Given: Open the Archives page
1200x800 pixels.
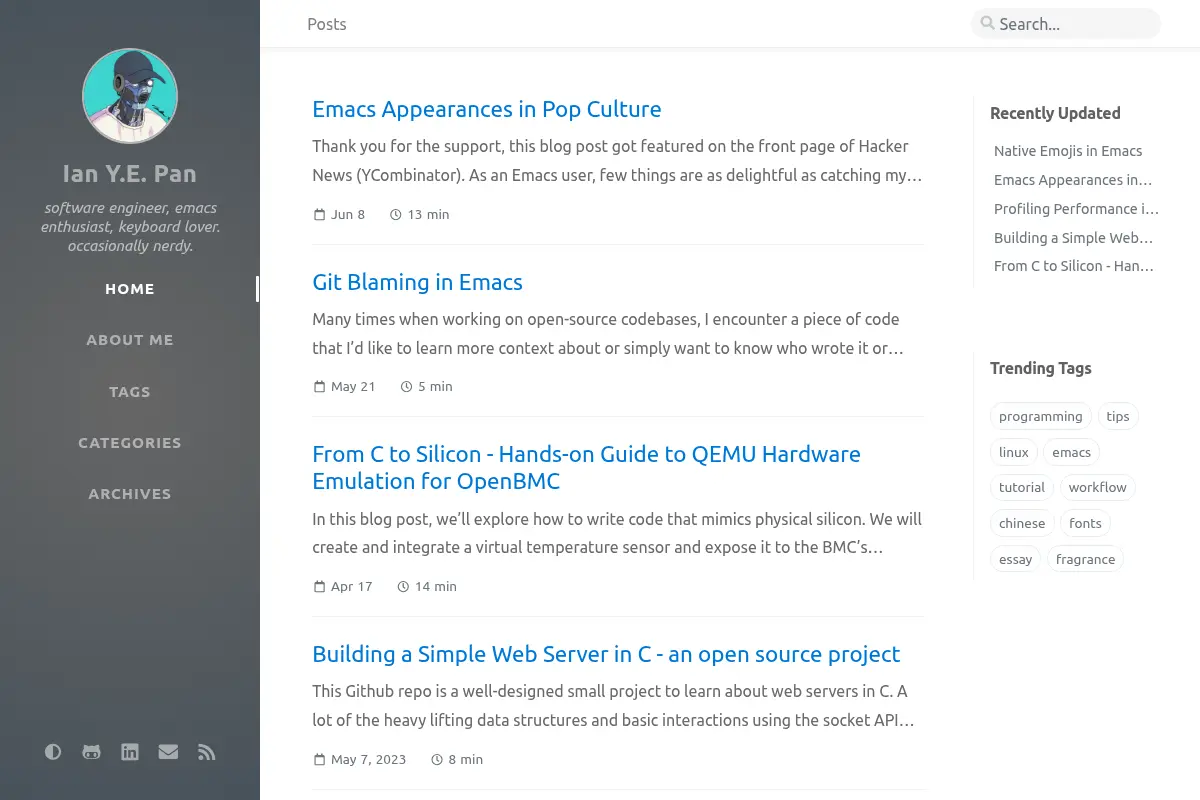Looking at the screenshot, I should (130, 494).
